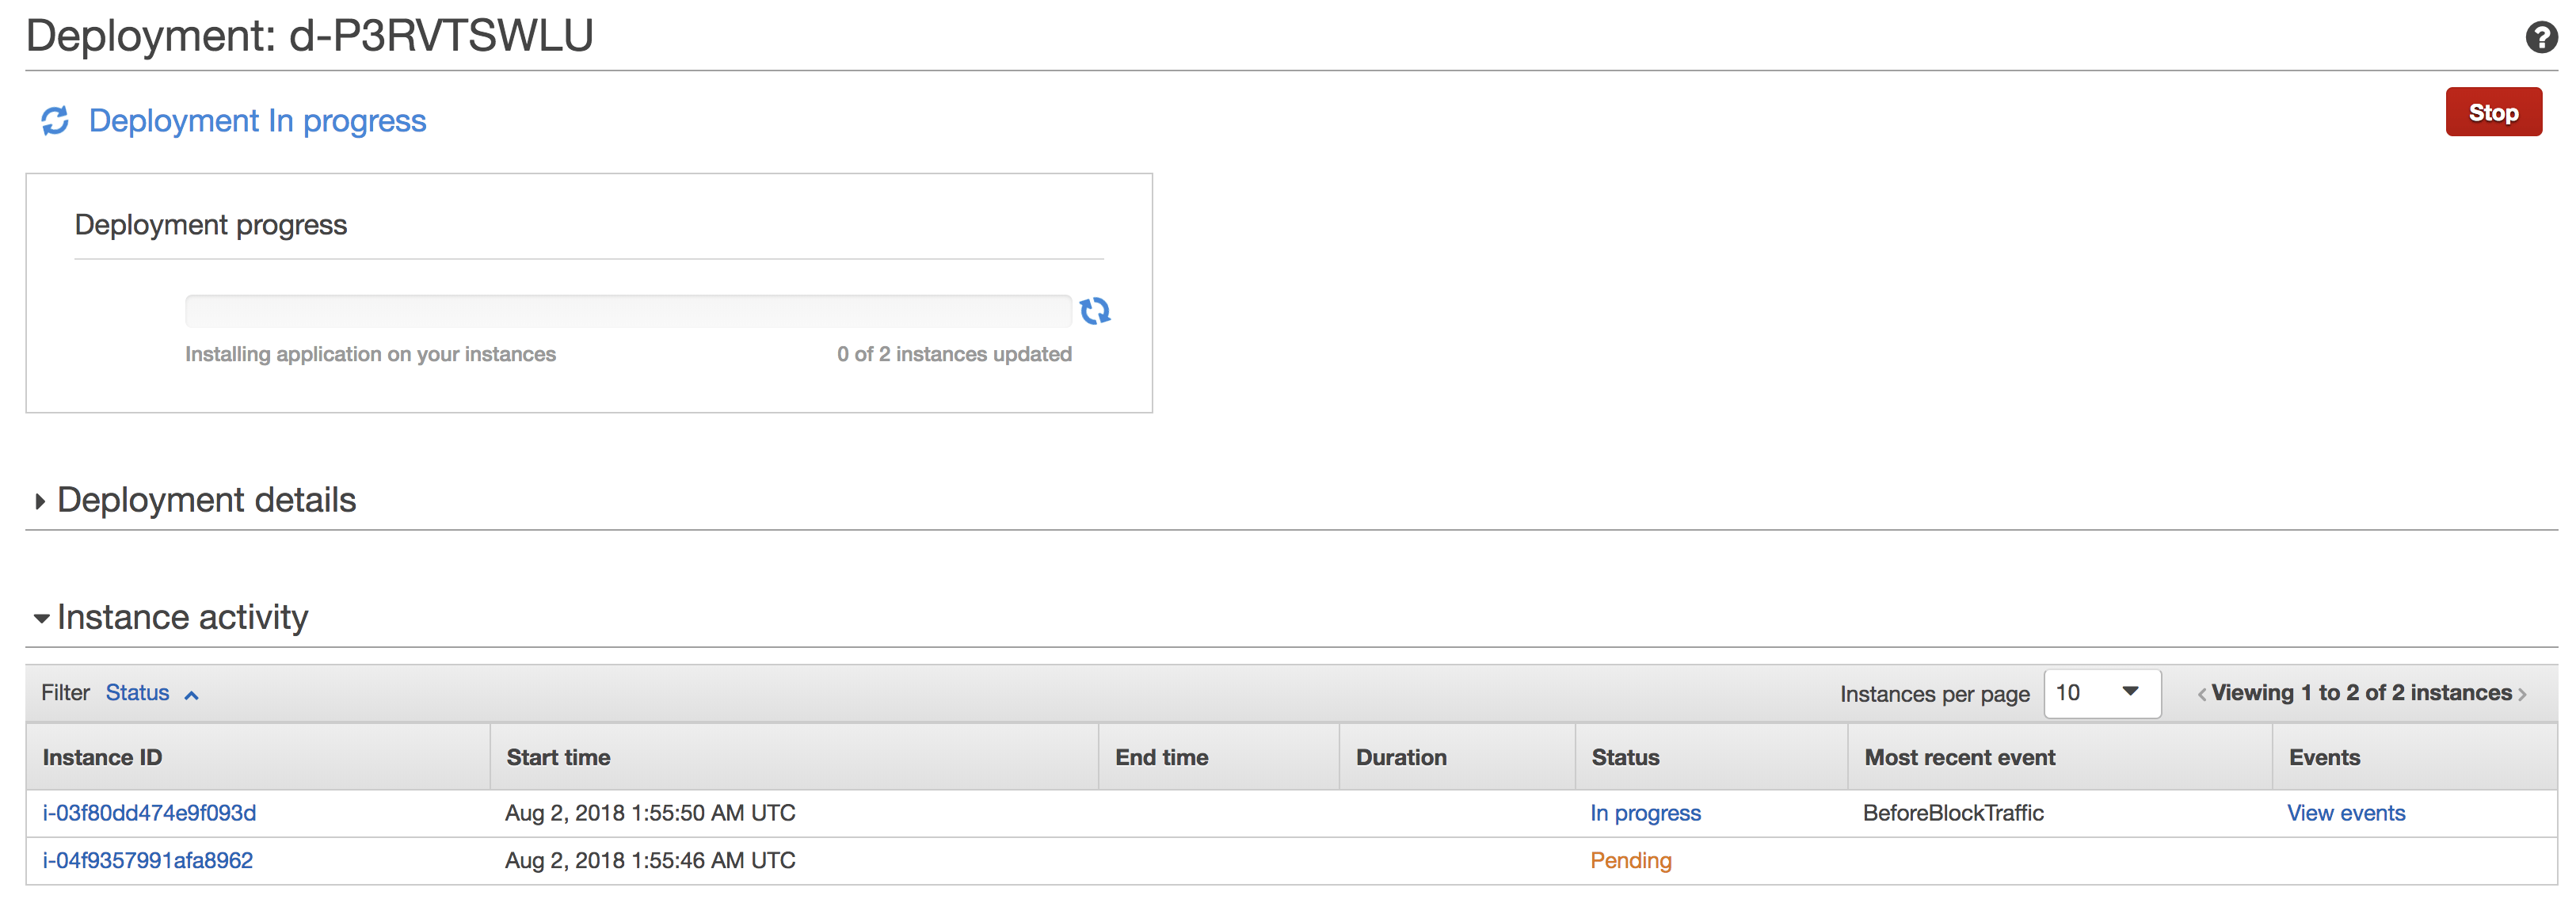This screenshot has height=903, width=2576.
Task: Open the Status filter link
Action: point(137,693)
